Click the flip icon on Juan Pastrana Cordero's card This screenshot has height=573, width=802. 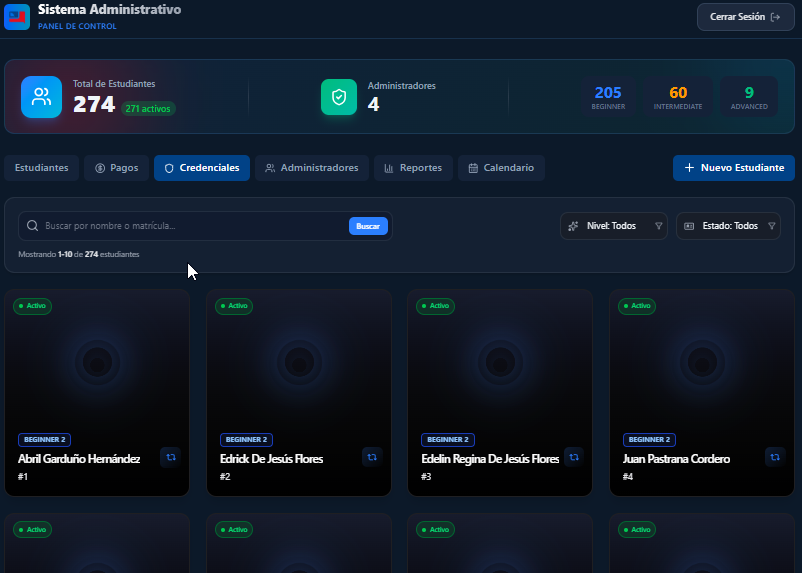(775, 457)
